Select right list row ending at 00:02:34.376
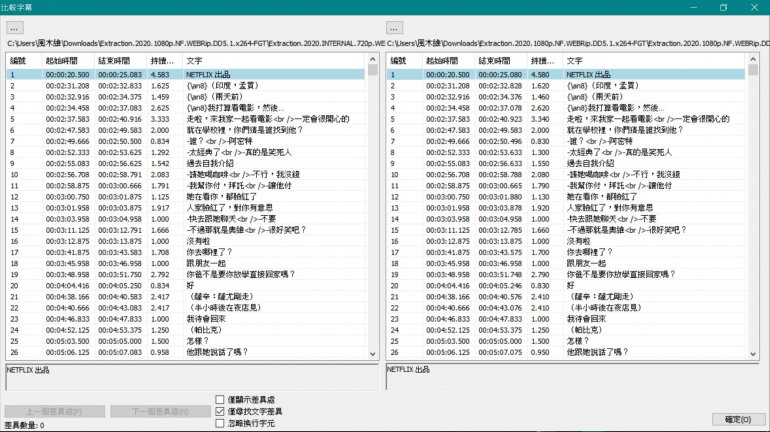 (566, 97)
